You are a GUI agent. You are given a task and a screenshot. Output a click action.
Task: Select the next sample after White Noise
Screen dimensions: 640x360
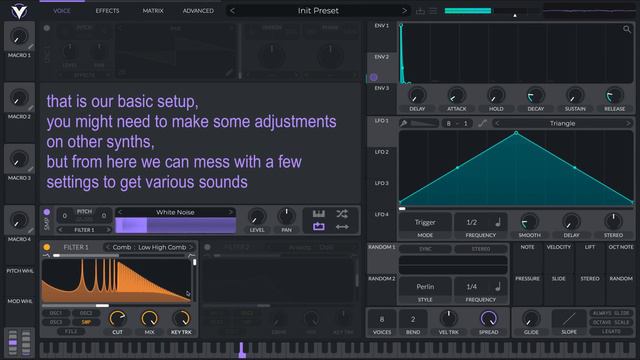tap(231, 212)
